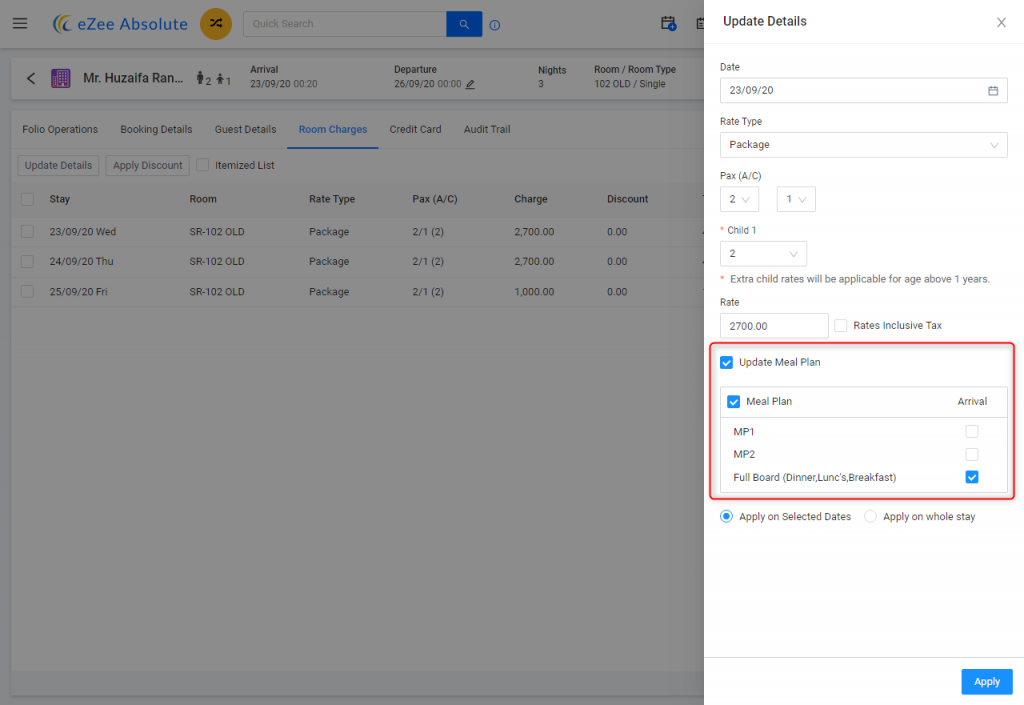The image size is (1024, 705).
Task: Open the Rate Type Package dropdown
Action: 863,145
